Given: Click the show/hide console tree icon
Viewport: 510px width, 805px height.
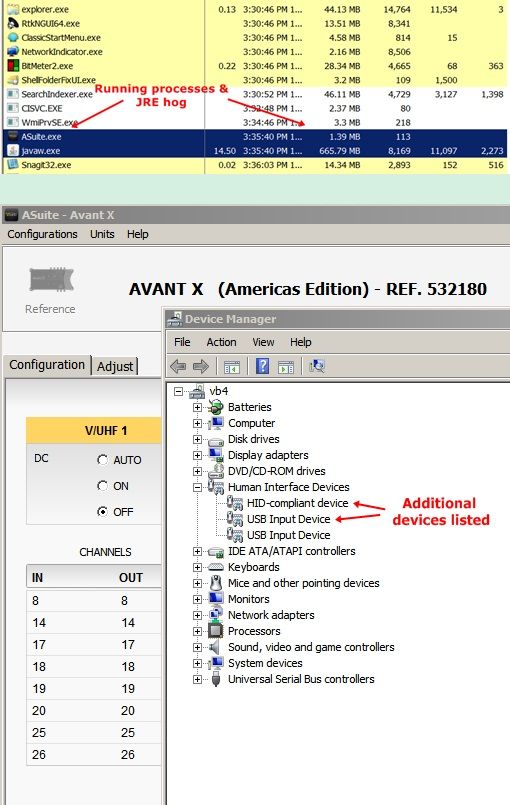Looking at the screenshot, I should point(232,367).
